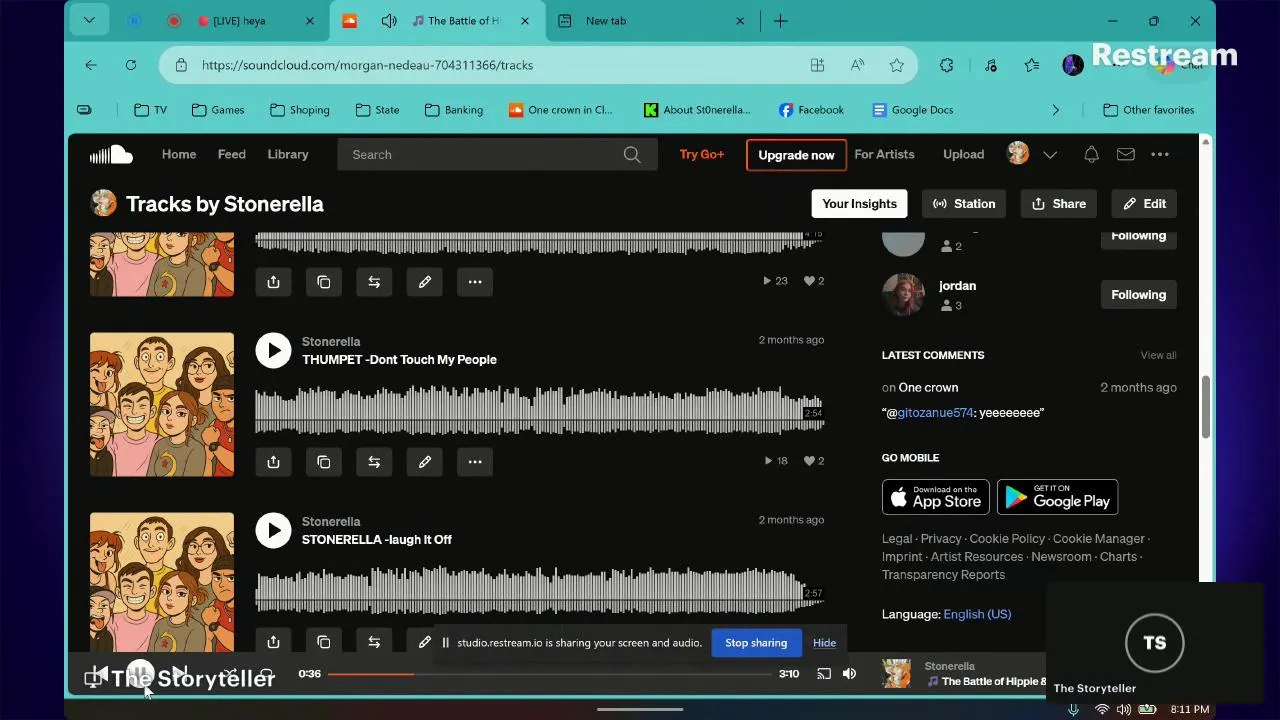Share the THUMPET track
Image resolution: width=1280 pixels, height=720 pixels.
click(x=273, y=462)
